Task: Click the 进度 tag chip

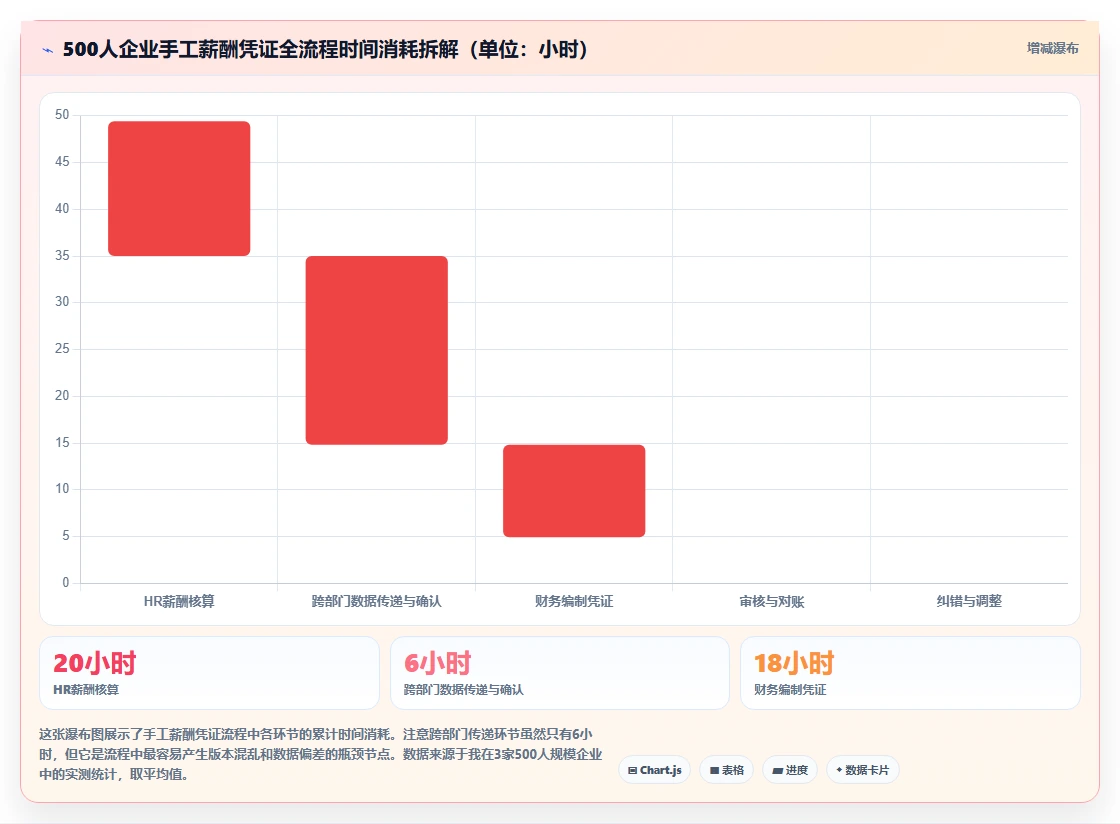Action: (790, 770)
